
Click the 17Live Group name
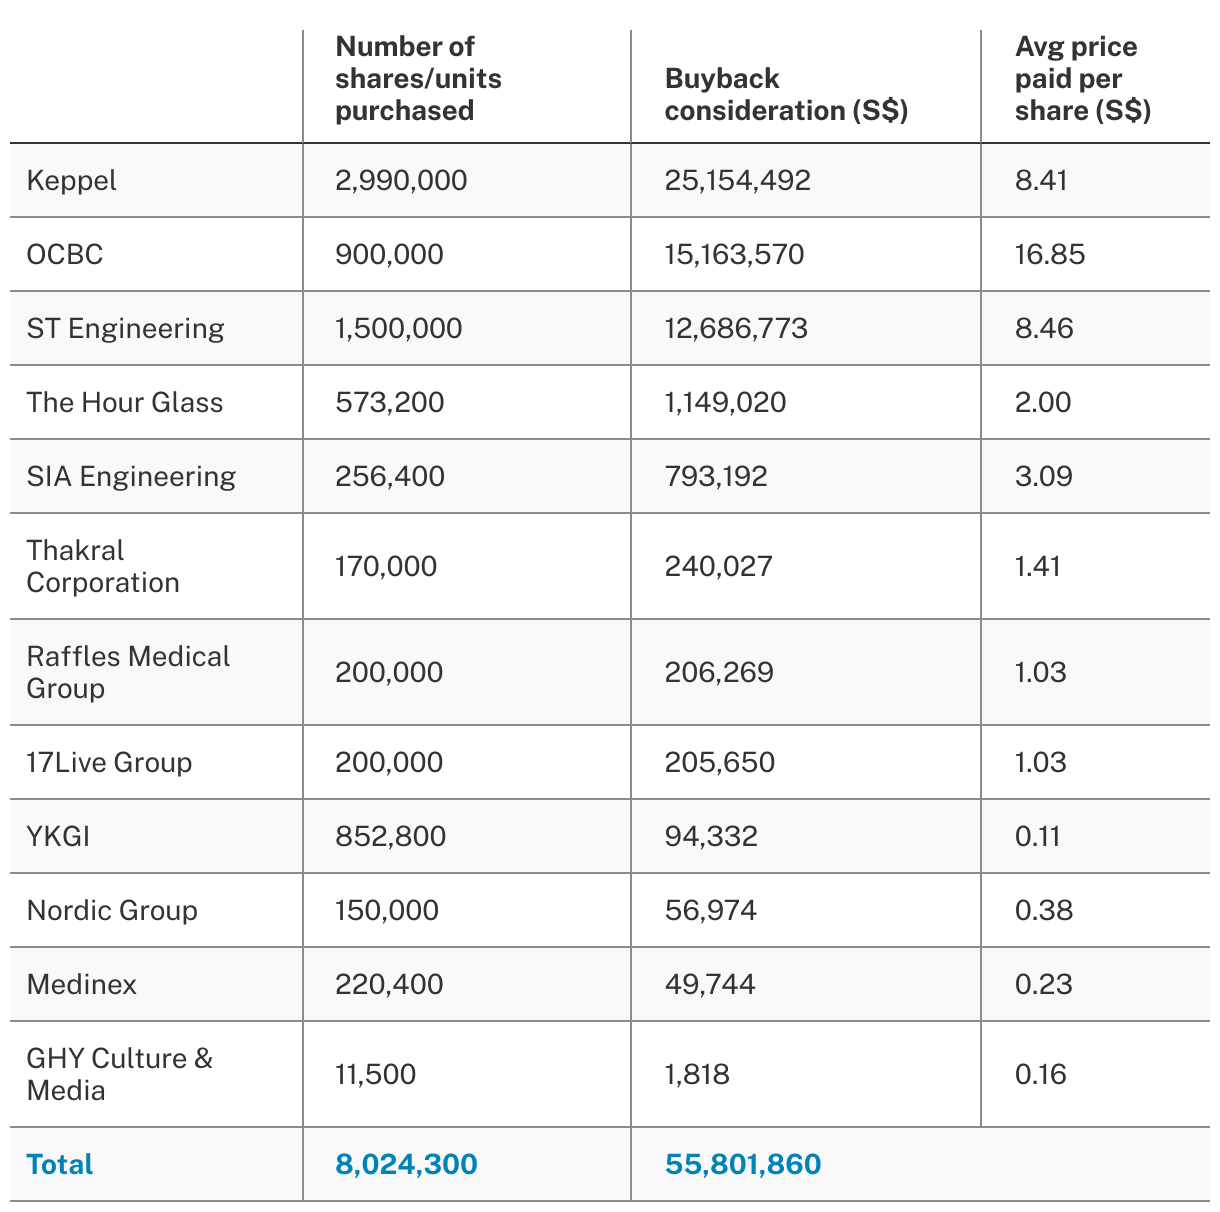(109, 763)
